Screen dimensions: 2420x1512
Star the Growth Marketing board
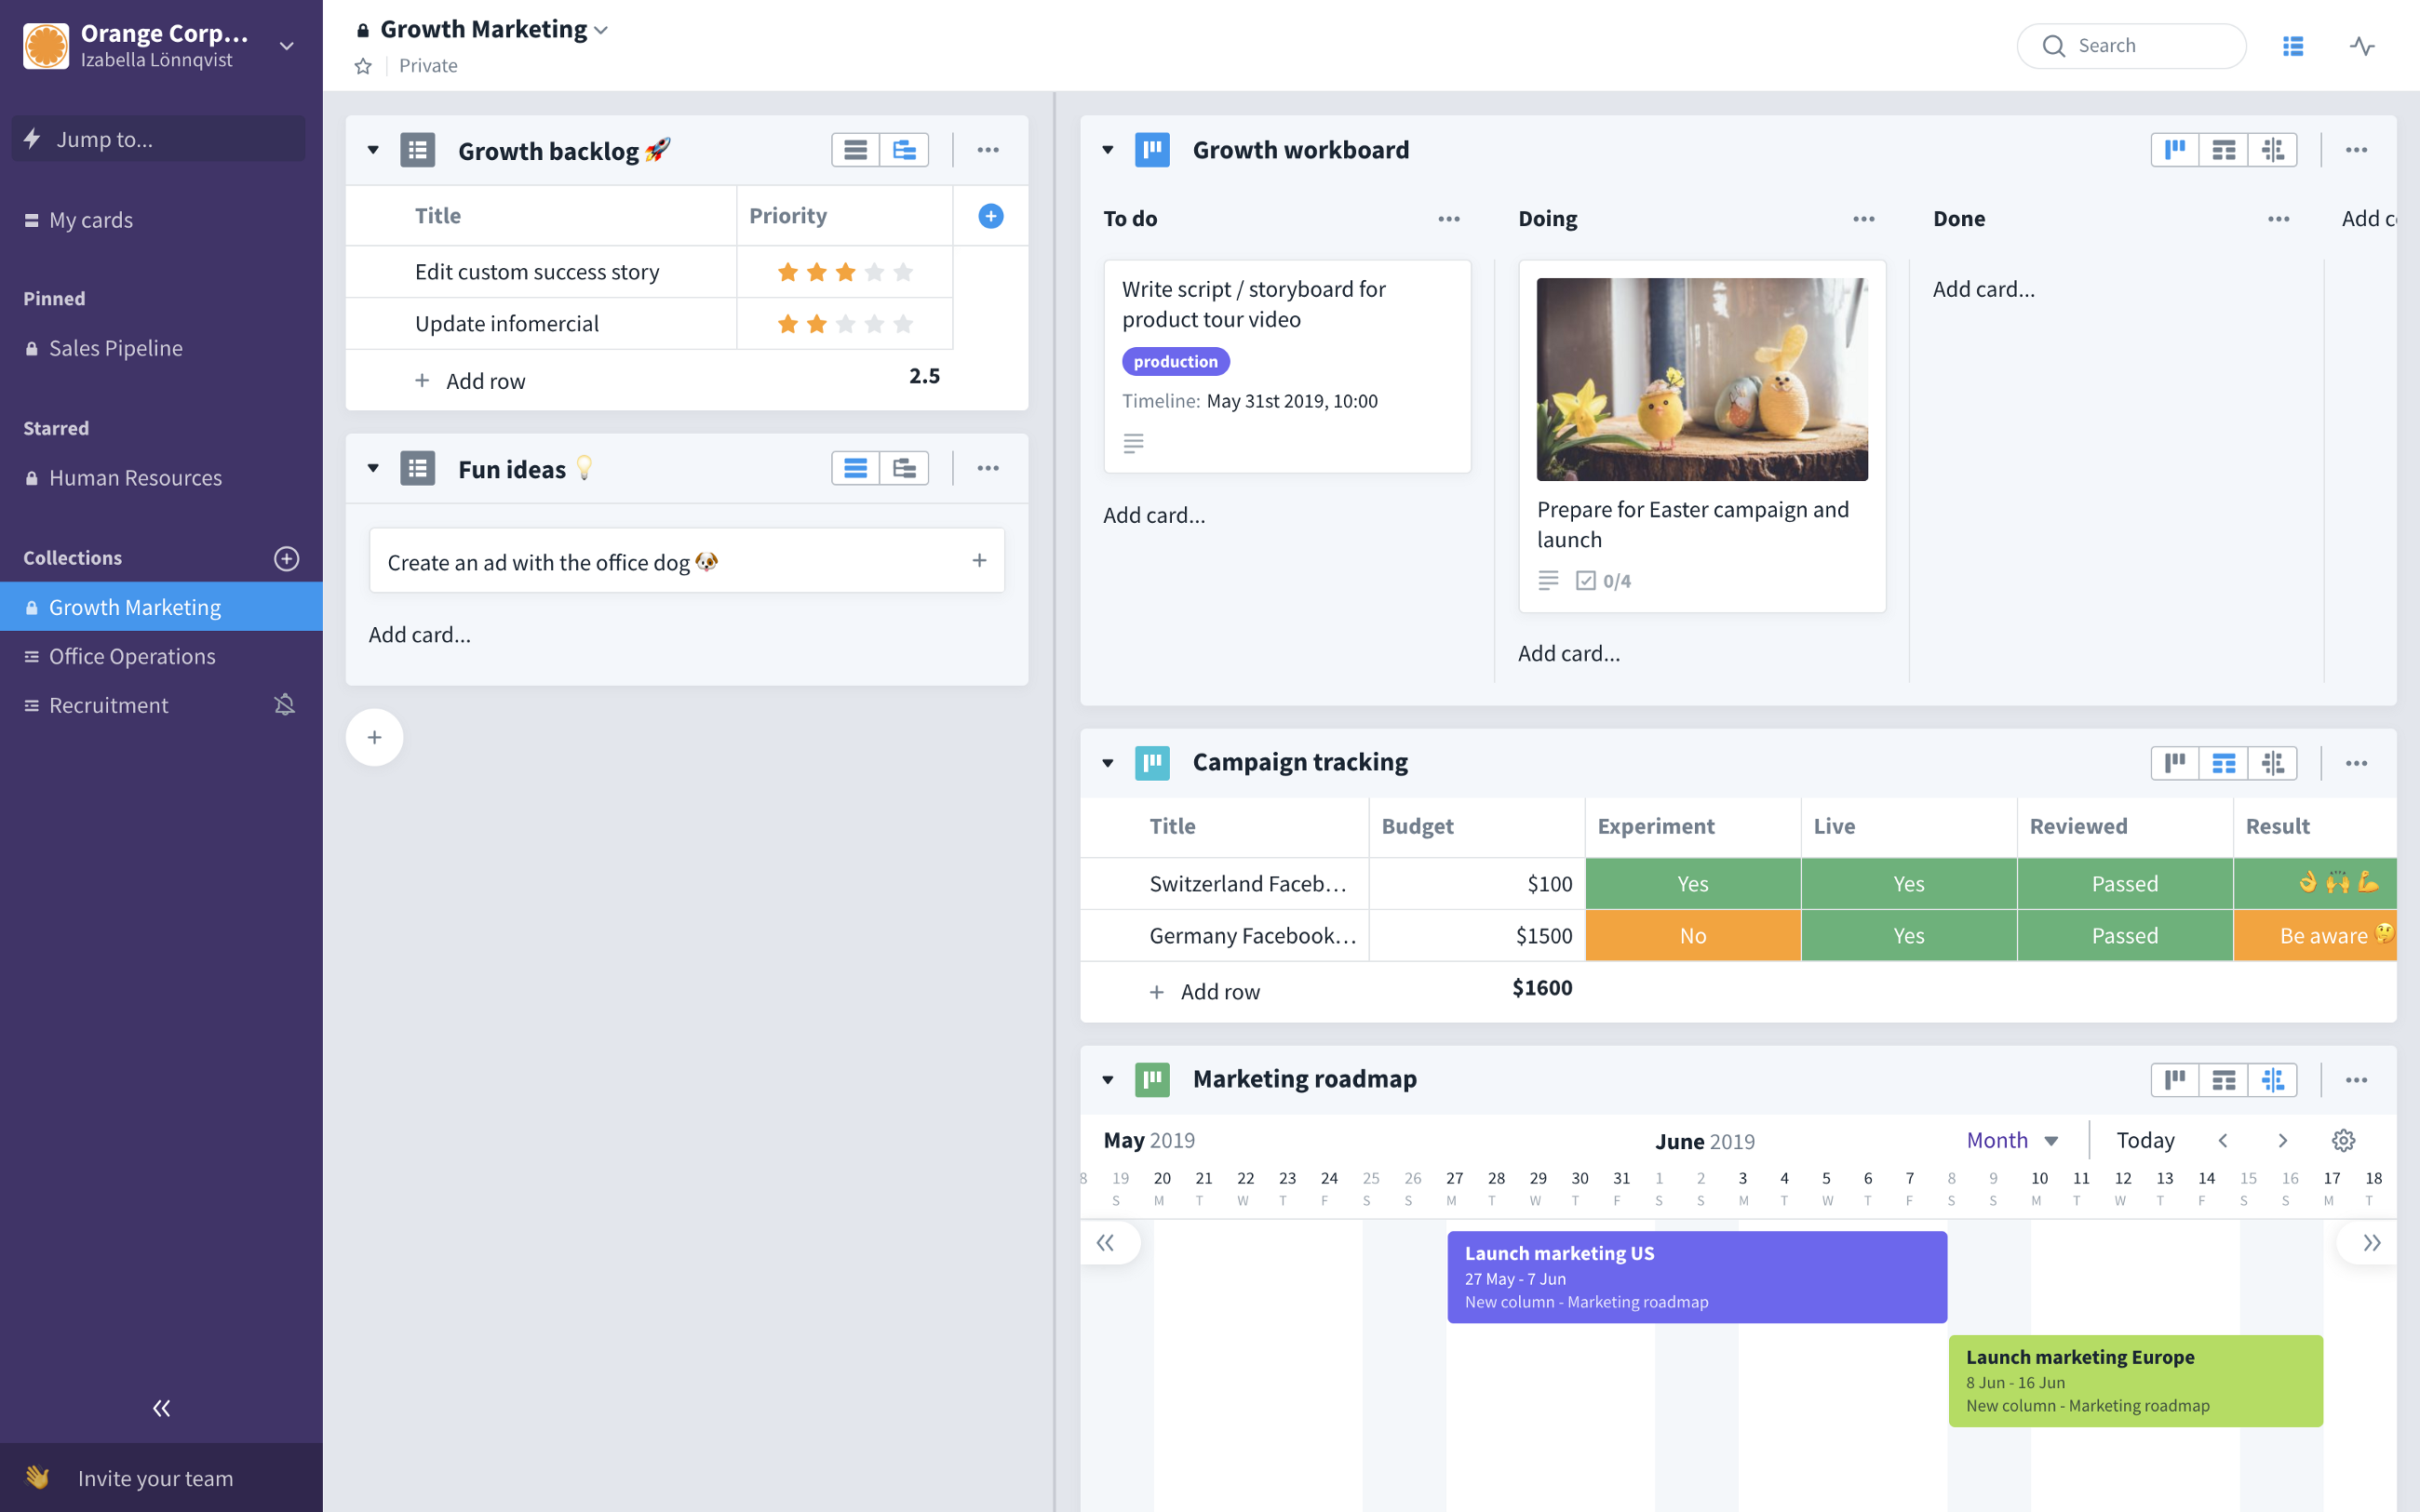[x=363, y=65]
